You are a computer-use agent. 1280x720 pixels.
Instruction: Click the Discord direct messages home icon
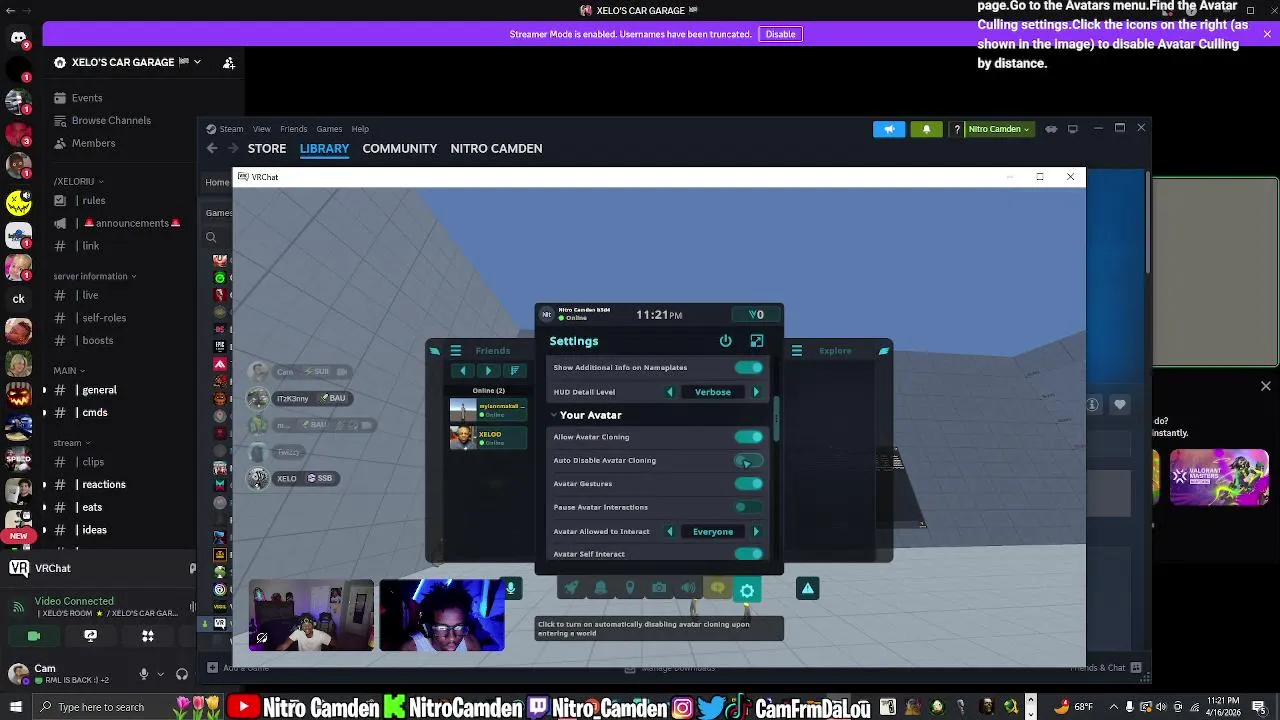click(x=18, y=38)
